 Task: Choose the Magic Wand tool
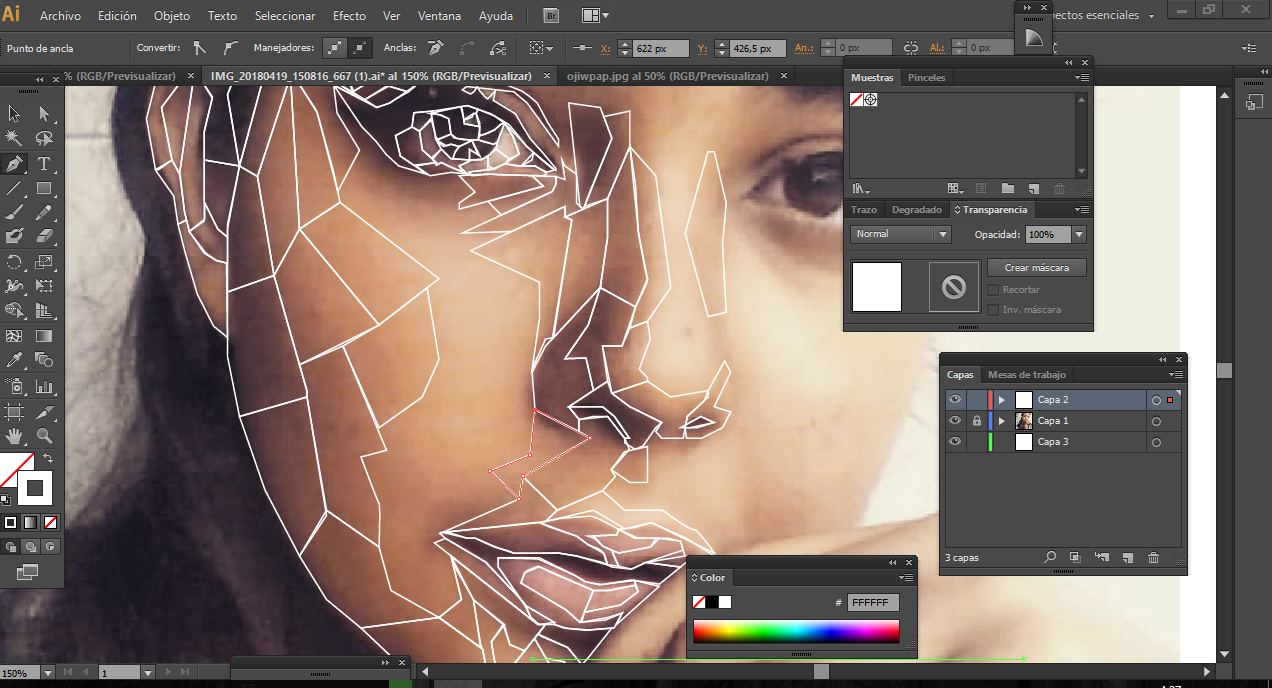tap(14, 139)
